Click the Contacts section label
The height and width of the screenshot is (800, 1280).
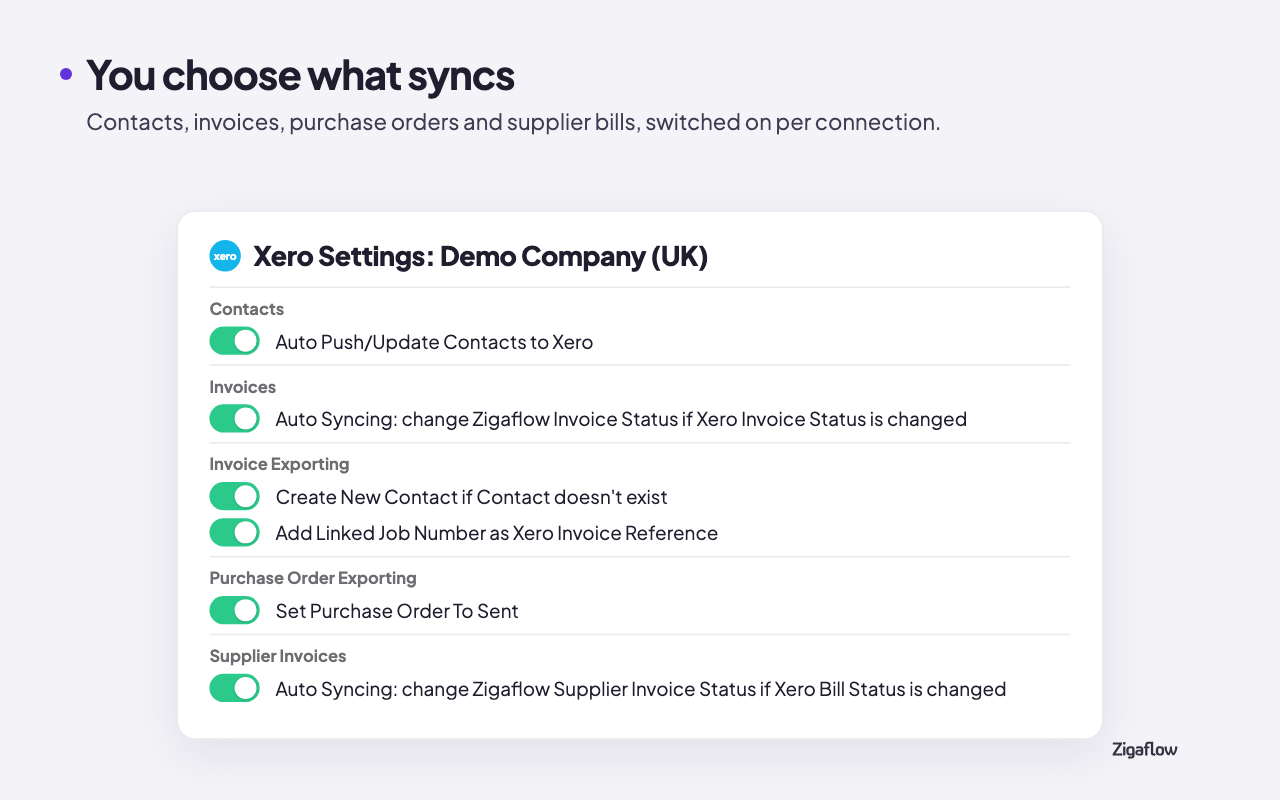click(x=247, y=309)
